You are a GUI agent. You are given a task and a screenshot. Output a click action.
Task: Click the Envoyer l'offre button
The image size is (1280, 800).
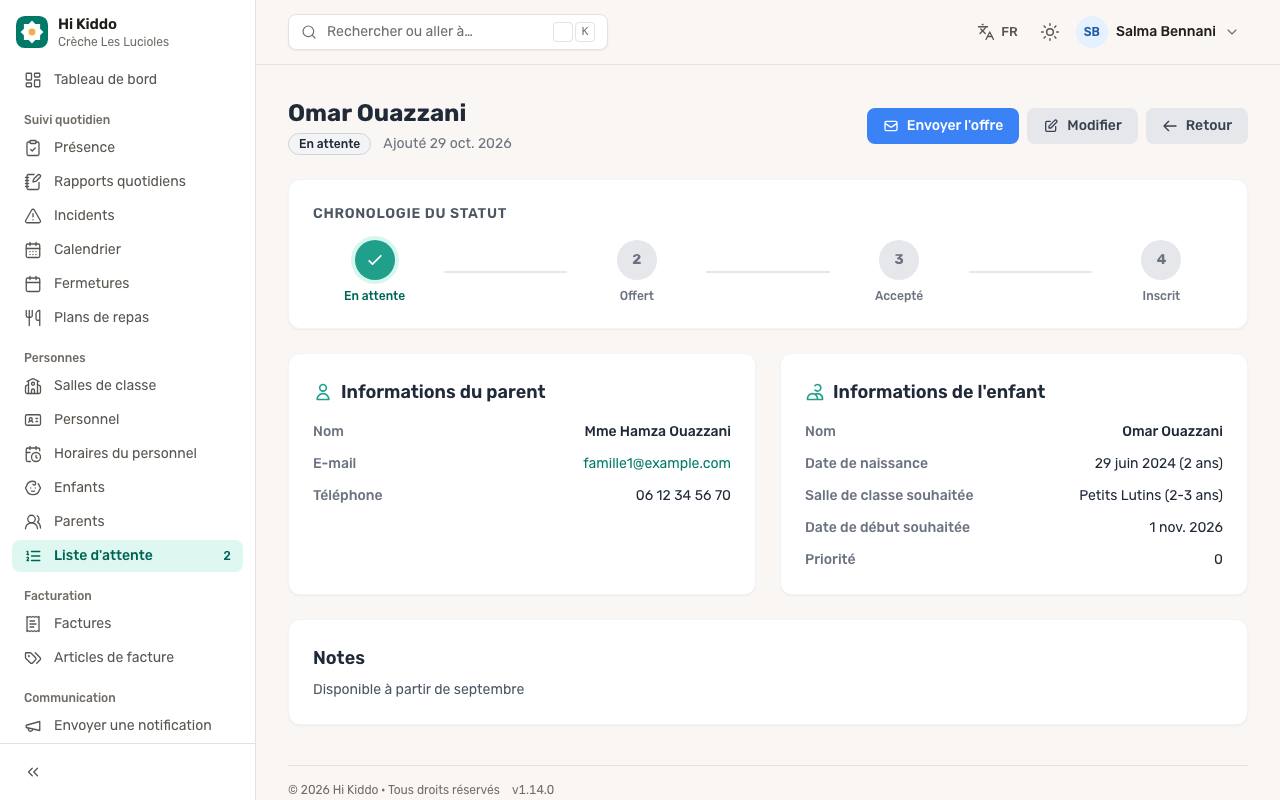click(943, 126)
